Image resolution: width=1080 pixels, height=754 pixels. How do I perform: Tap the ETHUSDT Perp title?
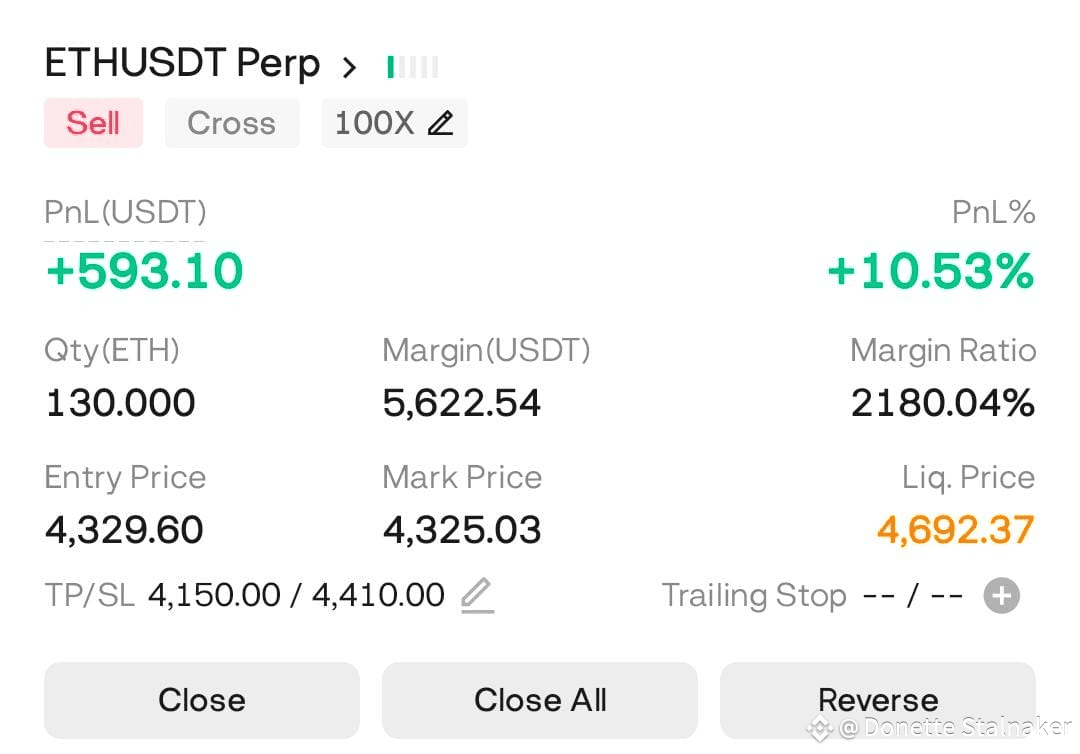tap(182, 64)
